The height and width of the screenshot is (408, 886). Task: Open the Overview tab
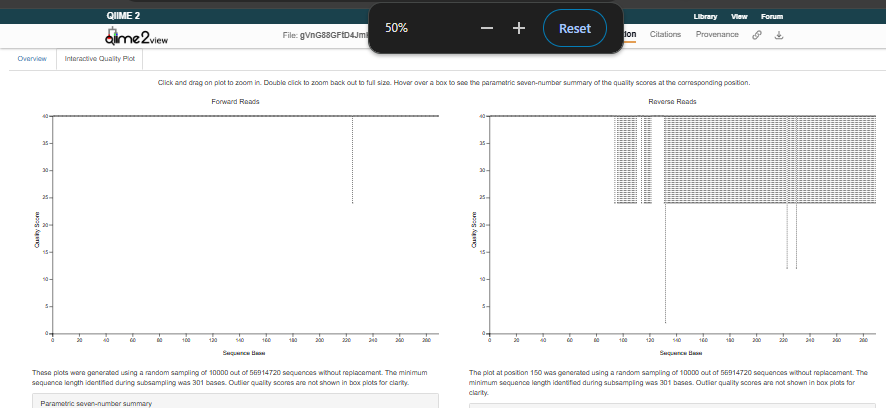coord(32,60)
